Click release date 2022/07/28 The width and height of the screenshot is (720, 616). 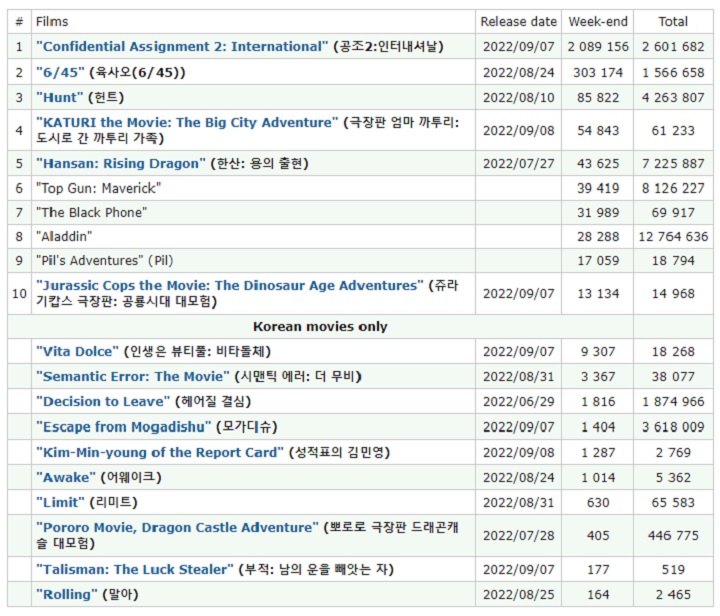tap(518, 535)
